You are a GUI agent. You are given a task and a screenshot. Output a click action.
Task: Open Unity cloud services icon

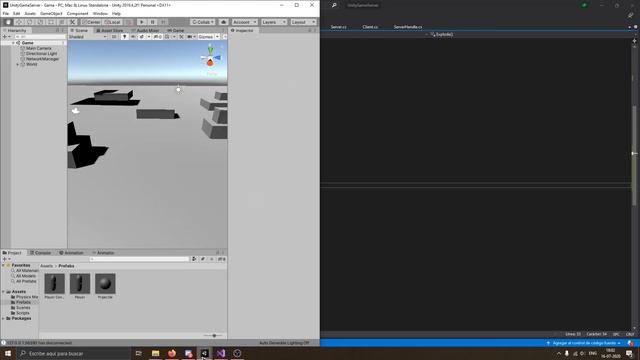tap(223, 22)
